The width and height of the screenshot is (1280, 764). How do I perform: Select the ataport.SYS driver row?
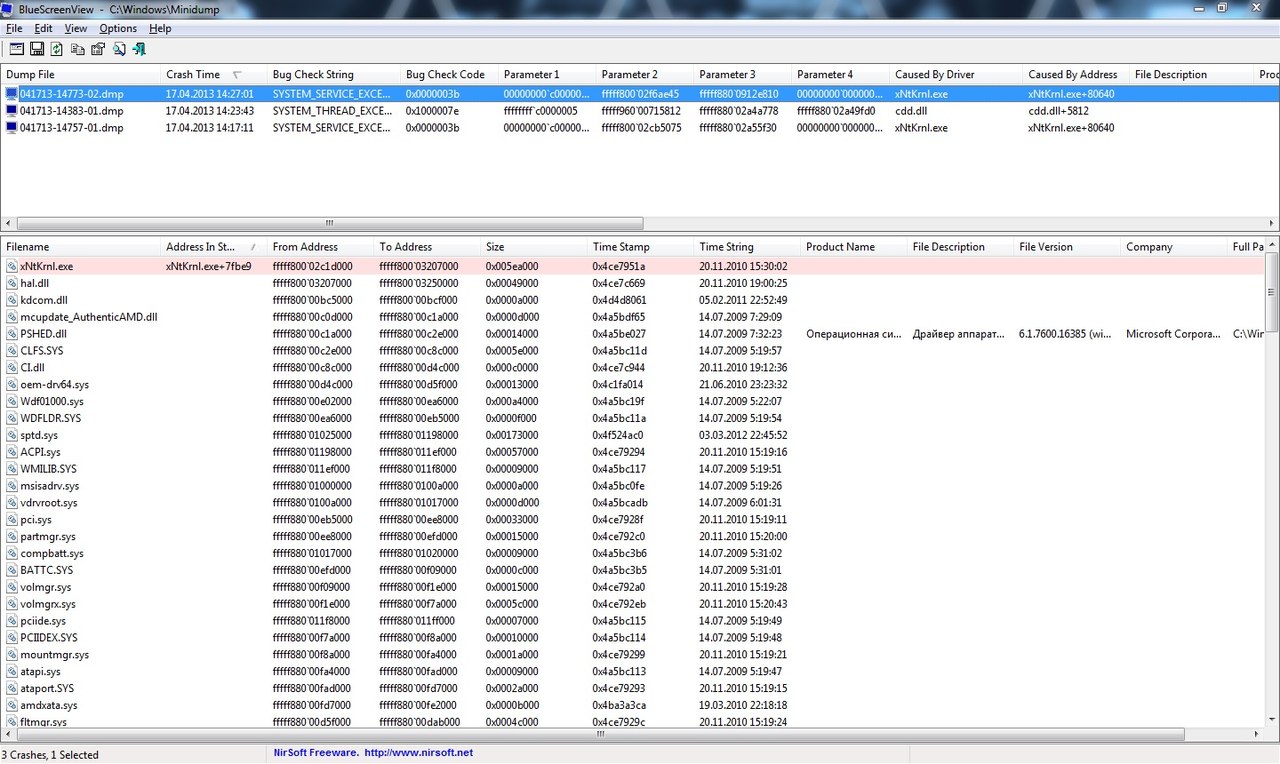[632, 689]
